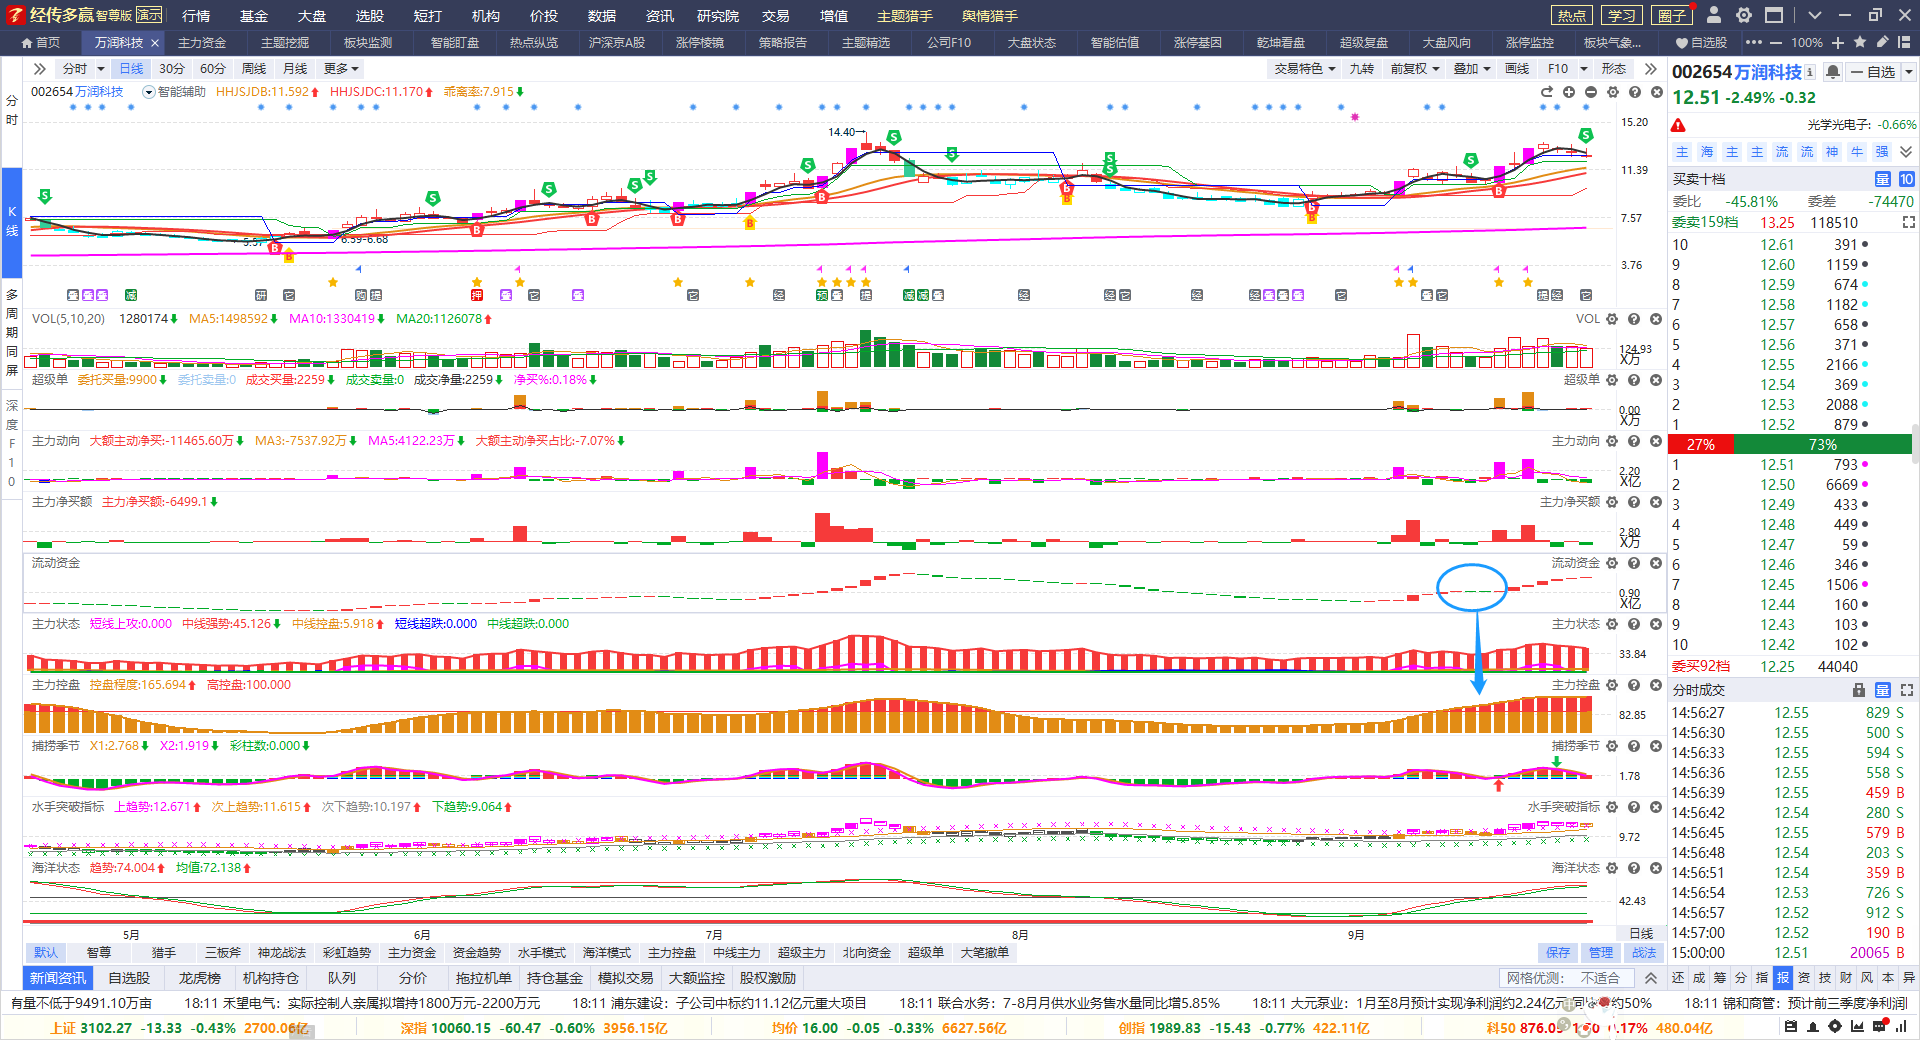Open help for the 主力控盘 indicator

point(1634,685)
